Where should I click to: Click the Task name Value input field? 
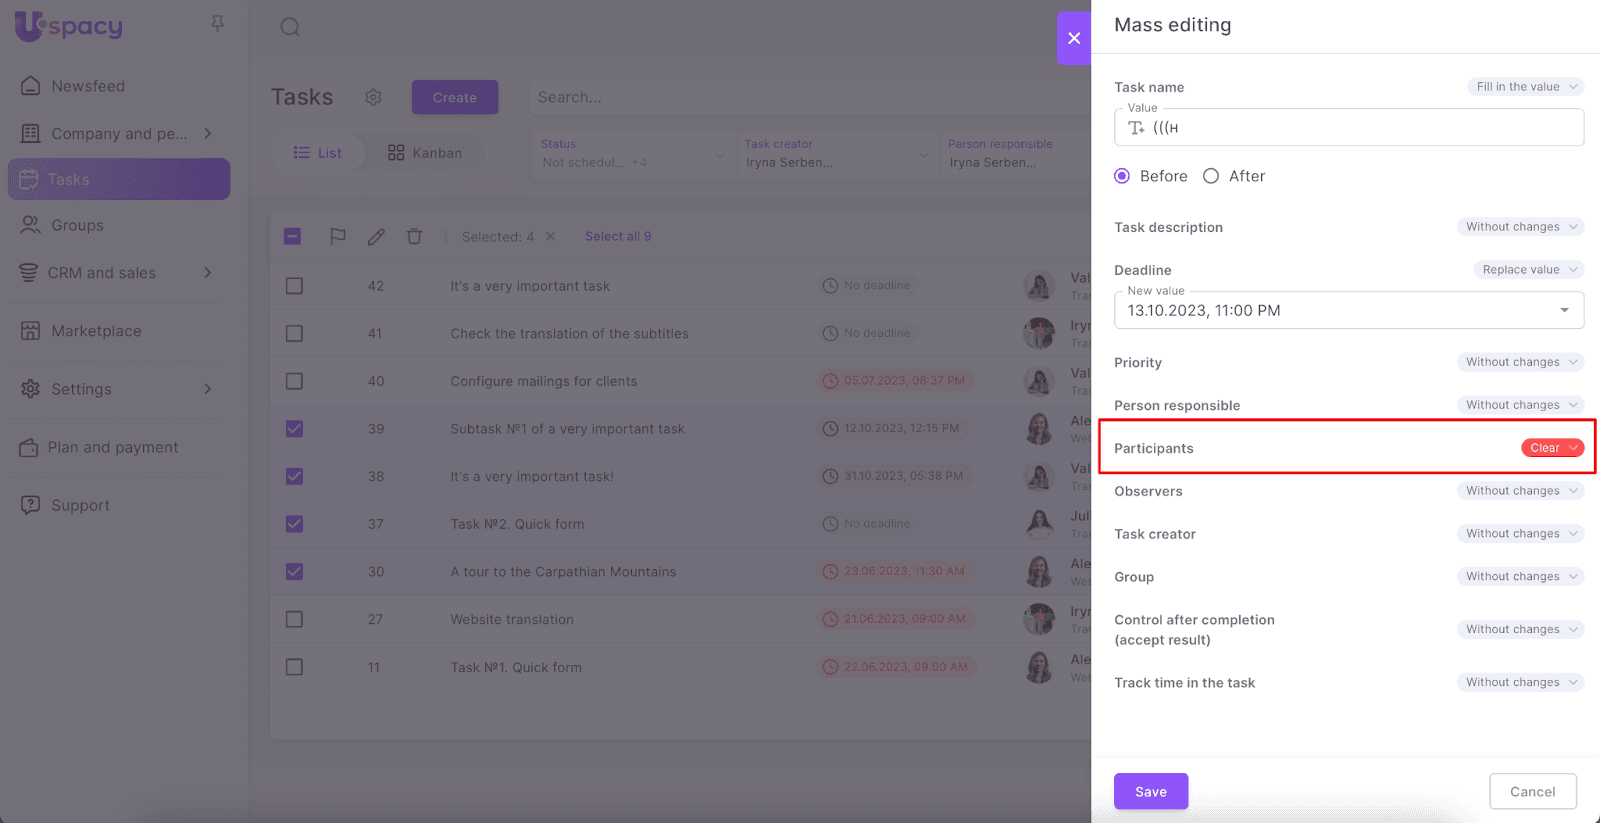coord(1360,128)
